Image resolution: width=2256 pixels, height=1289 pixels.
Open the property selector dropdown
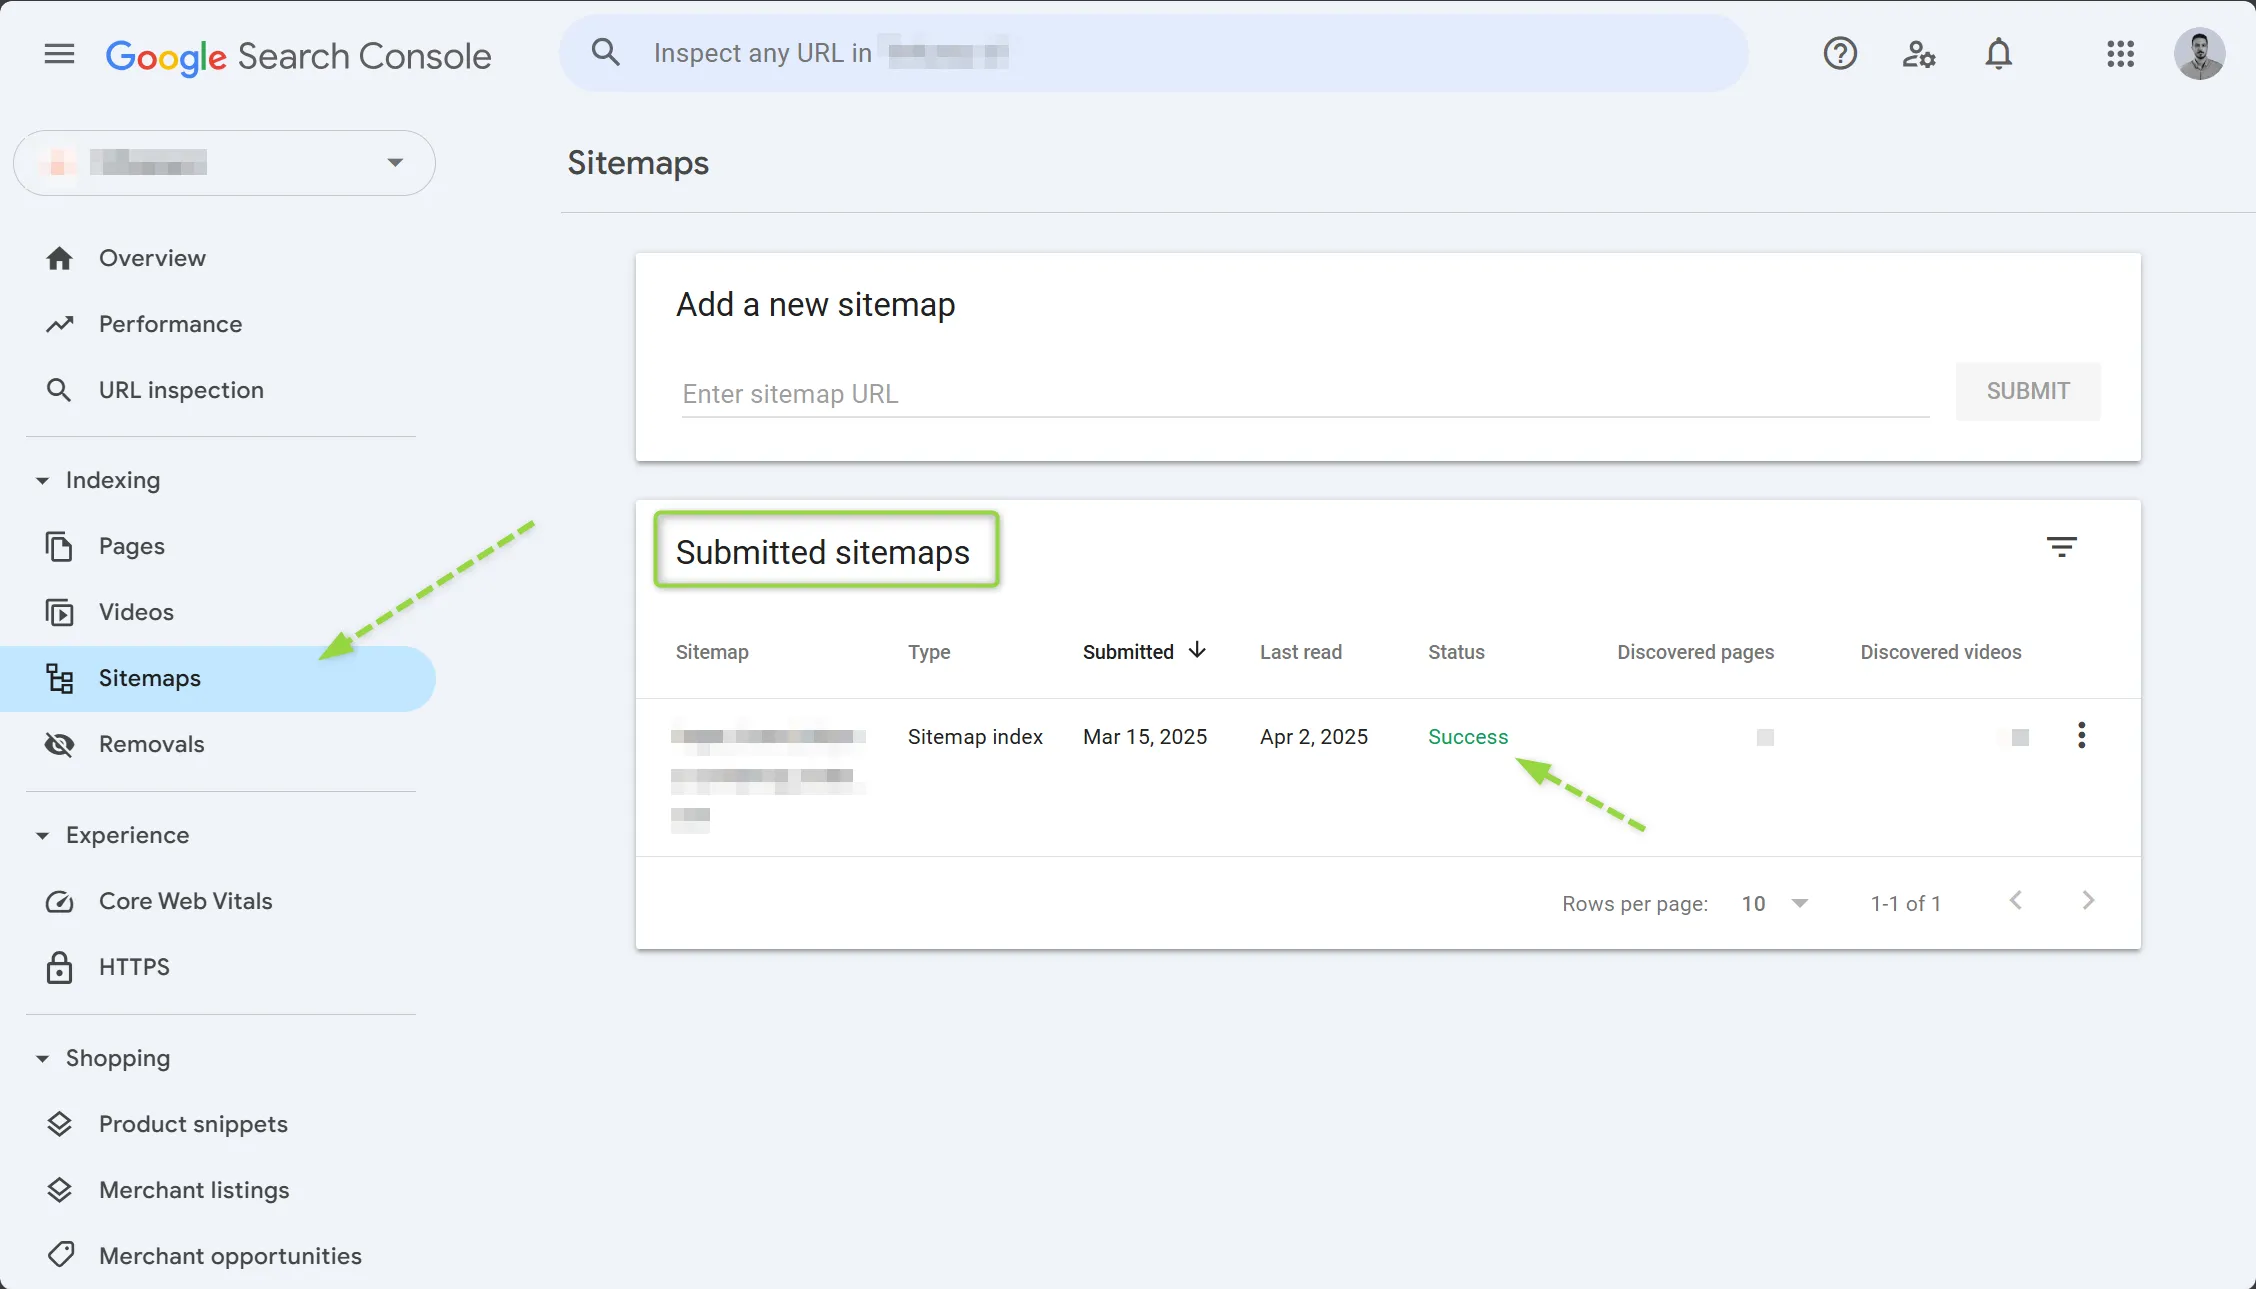(x=224, y=162)
